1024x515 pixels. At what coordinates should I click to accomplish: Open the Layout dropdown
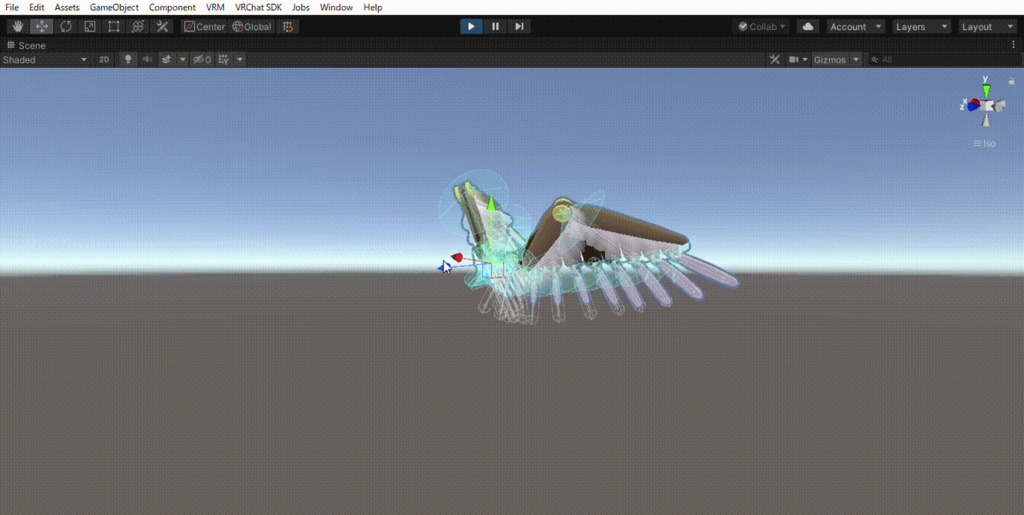(x=987, y=27)
